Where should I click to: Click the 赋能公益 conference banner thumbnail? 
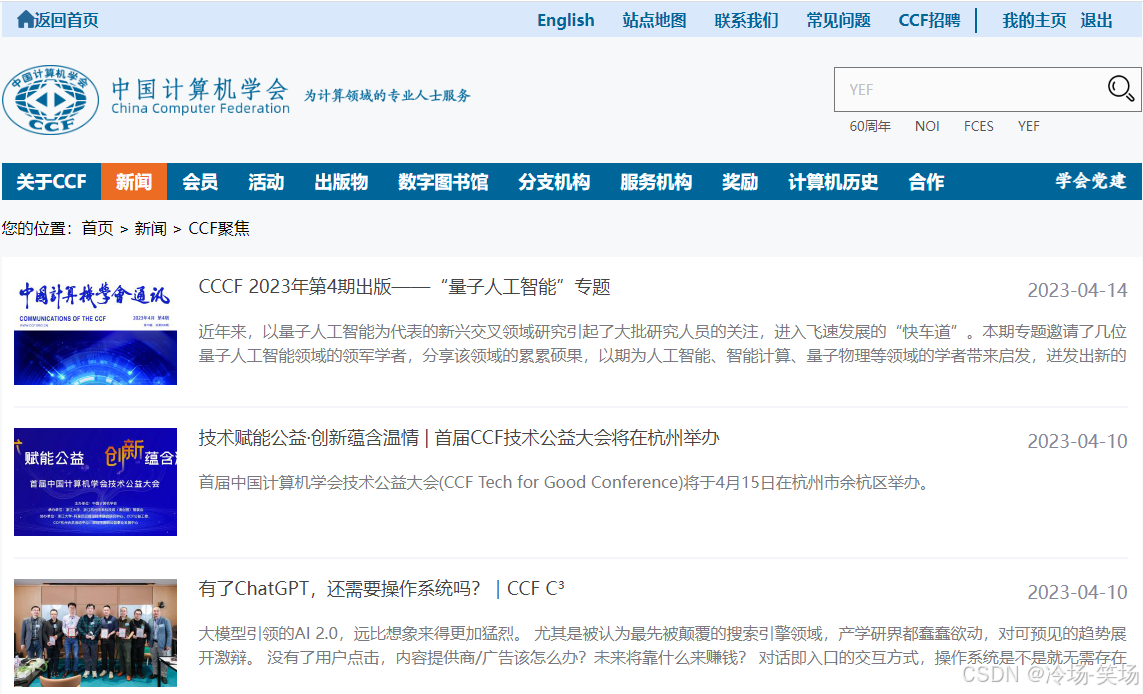pyautogui.click(x=95, y=482)
